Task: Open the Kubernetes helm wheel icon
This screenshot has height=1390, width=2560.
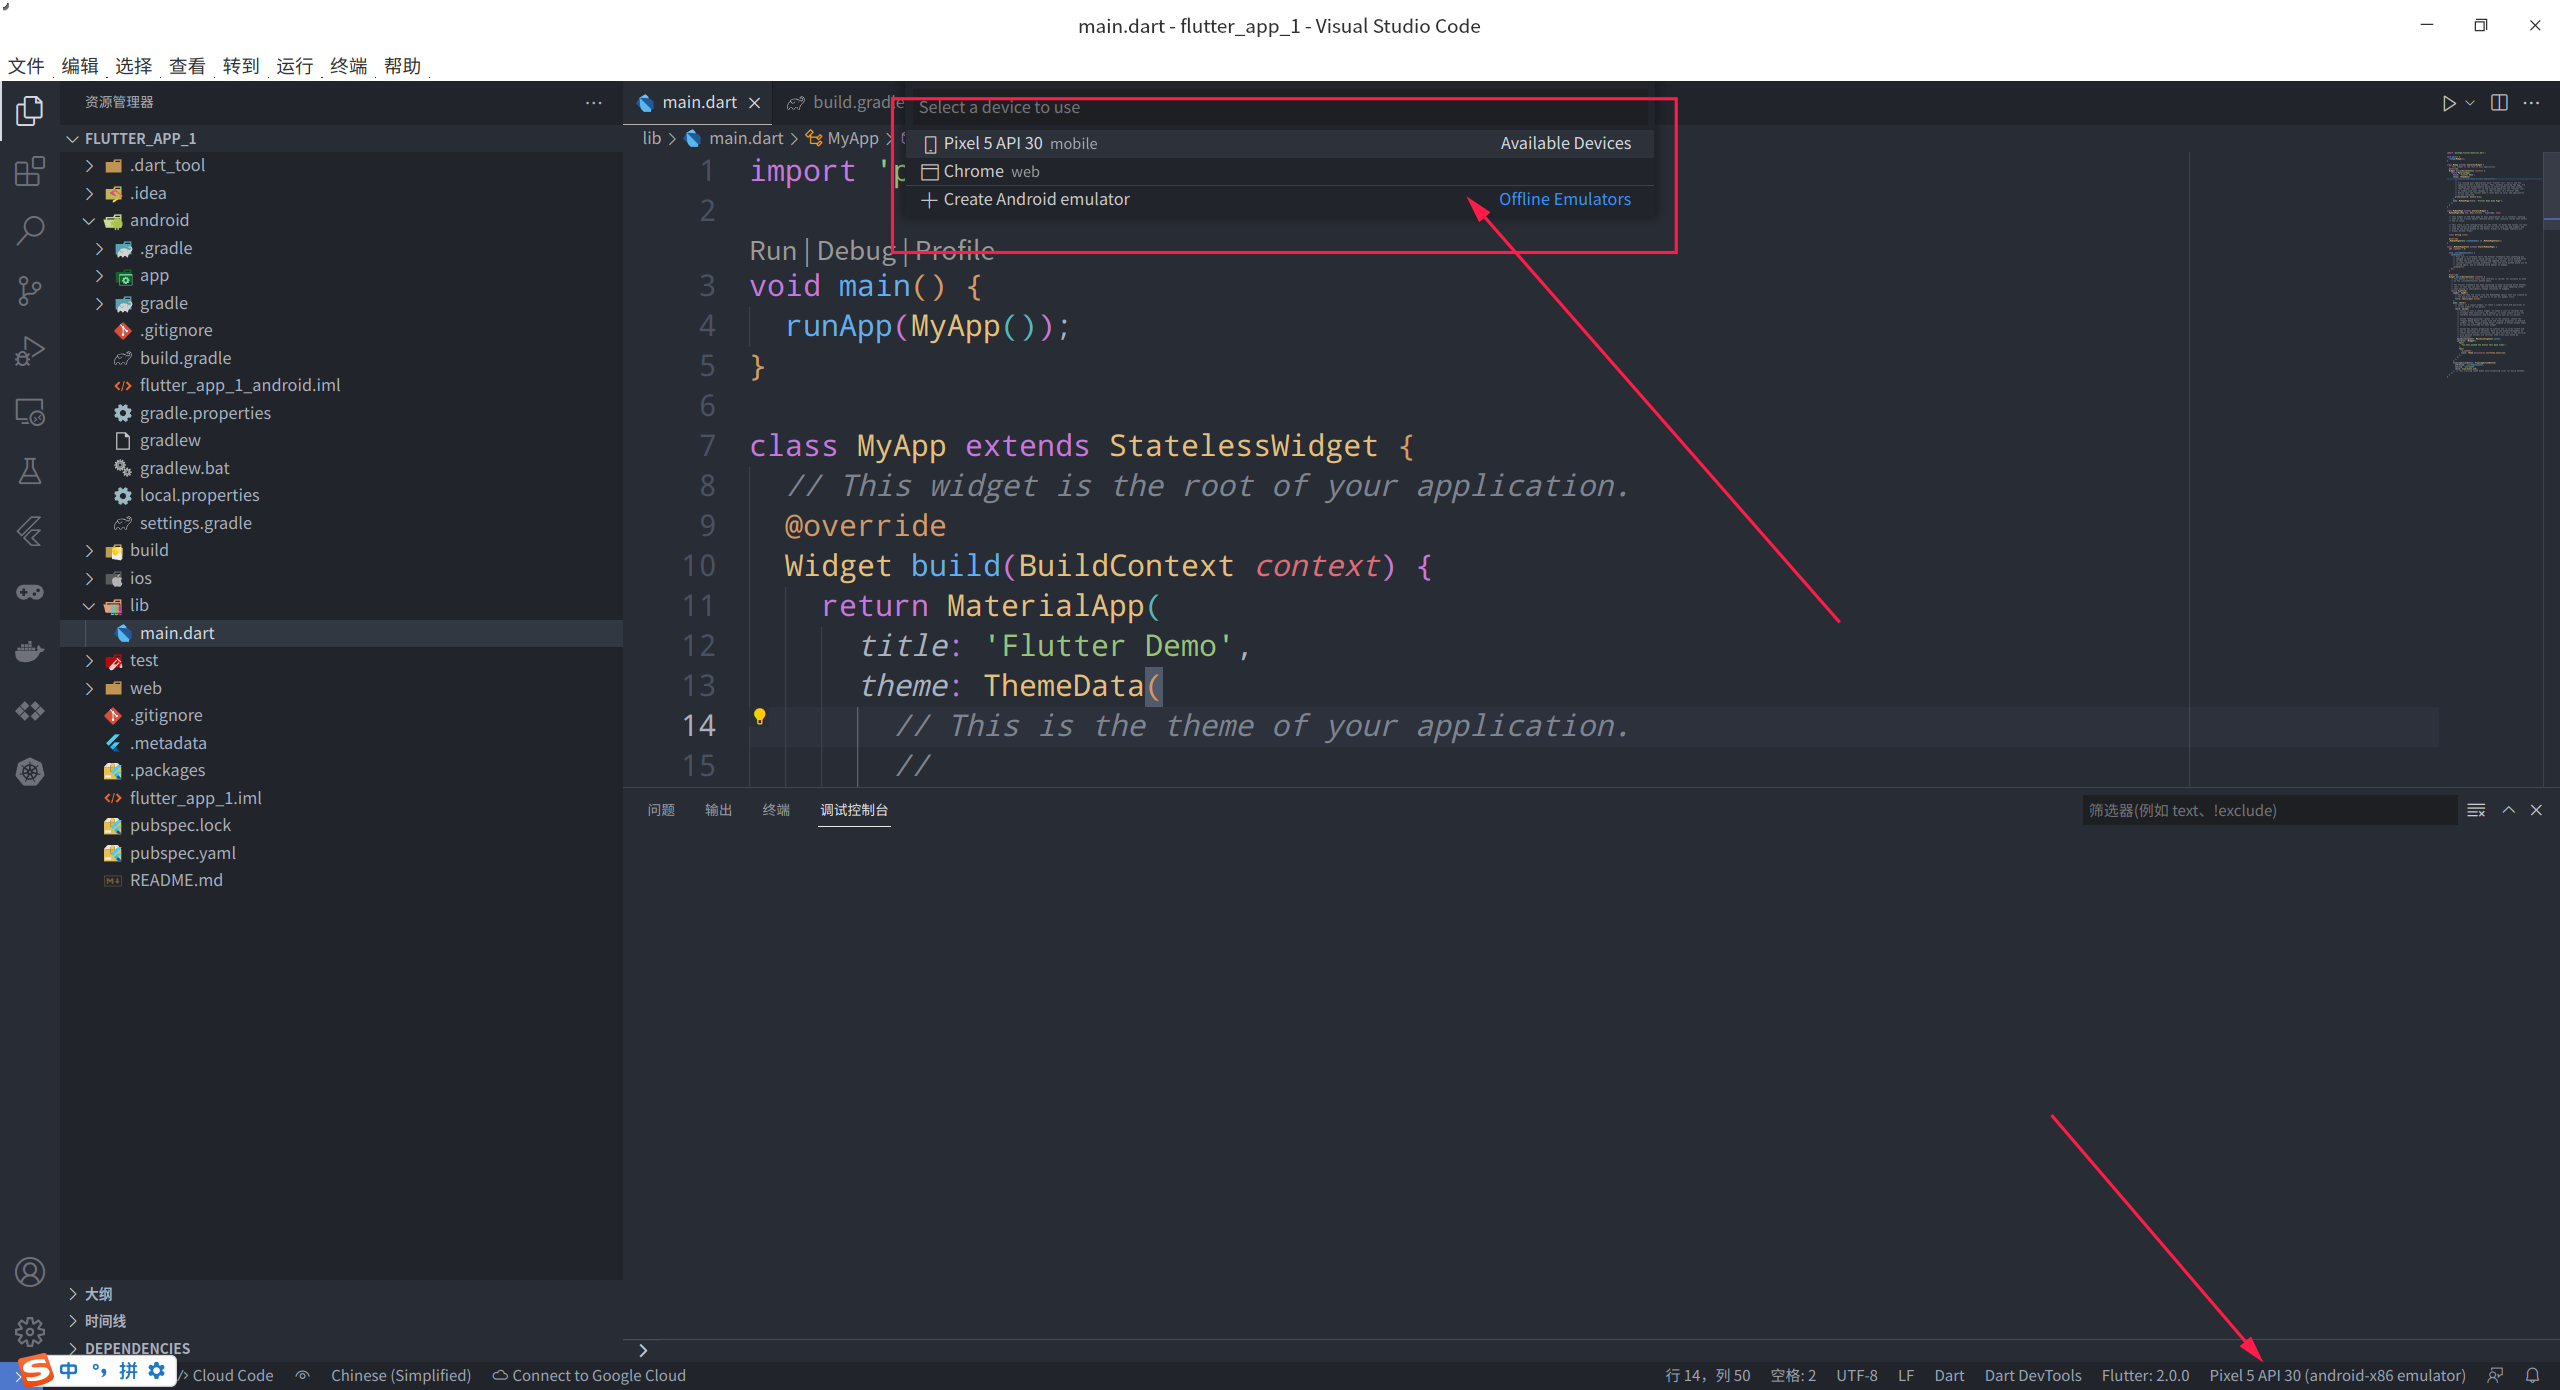Action: [x=30, y=771]
